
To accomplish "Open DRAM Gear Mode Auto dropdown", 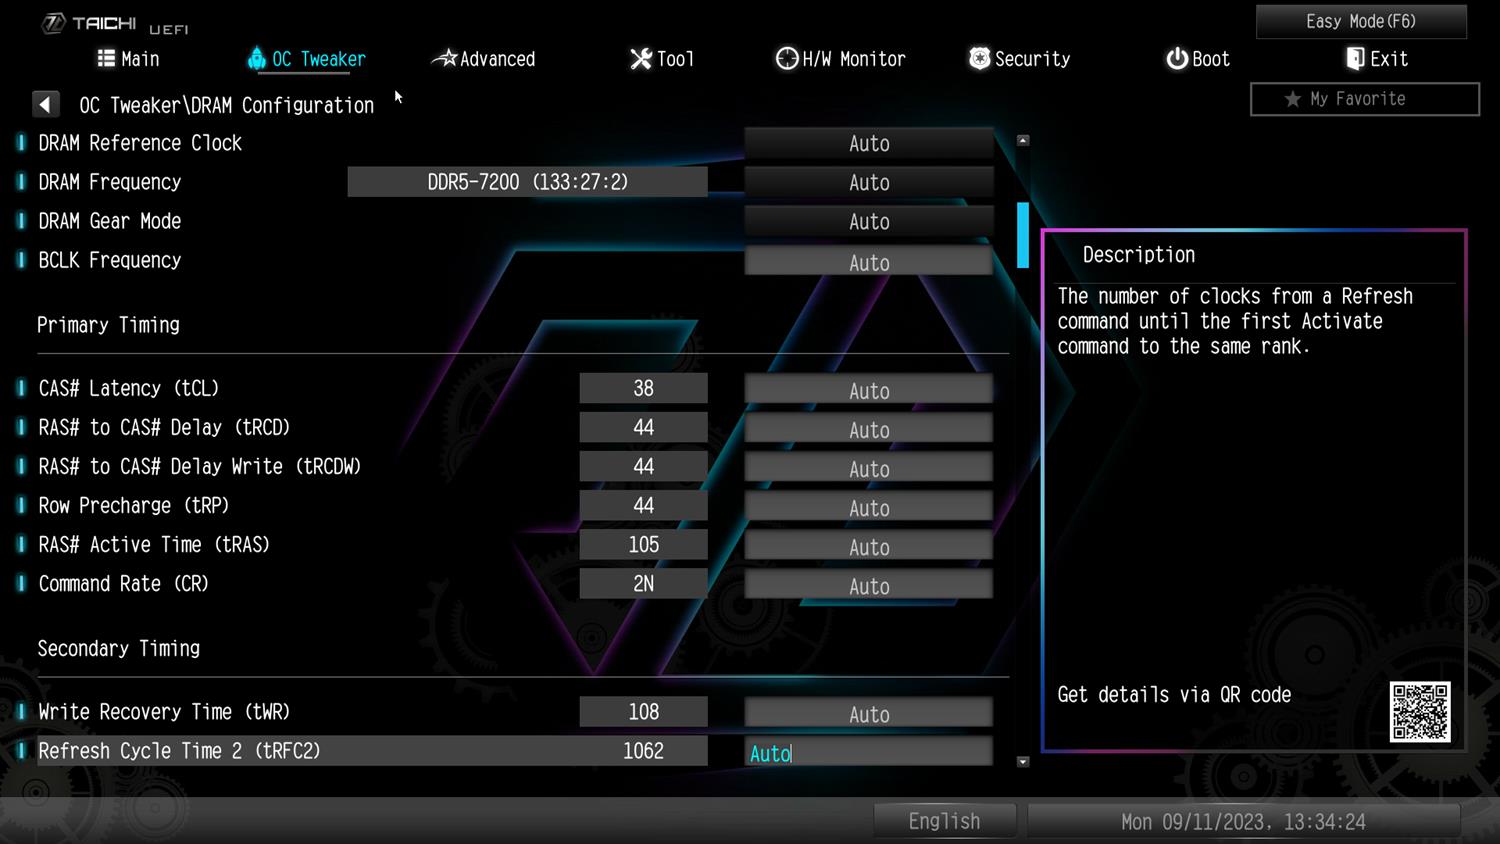I will (868, 221).
